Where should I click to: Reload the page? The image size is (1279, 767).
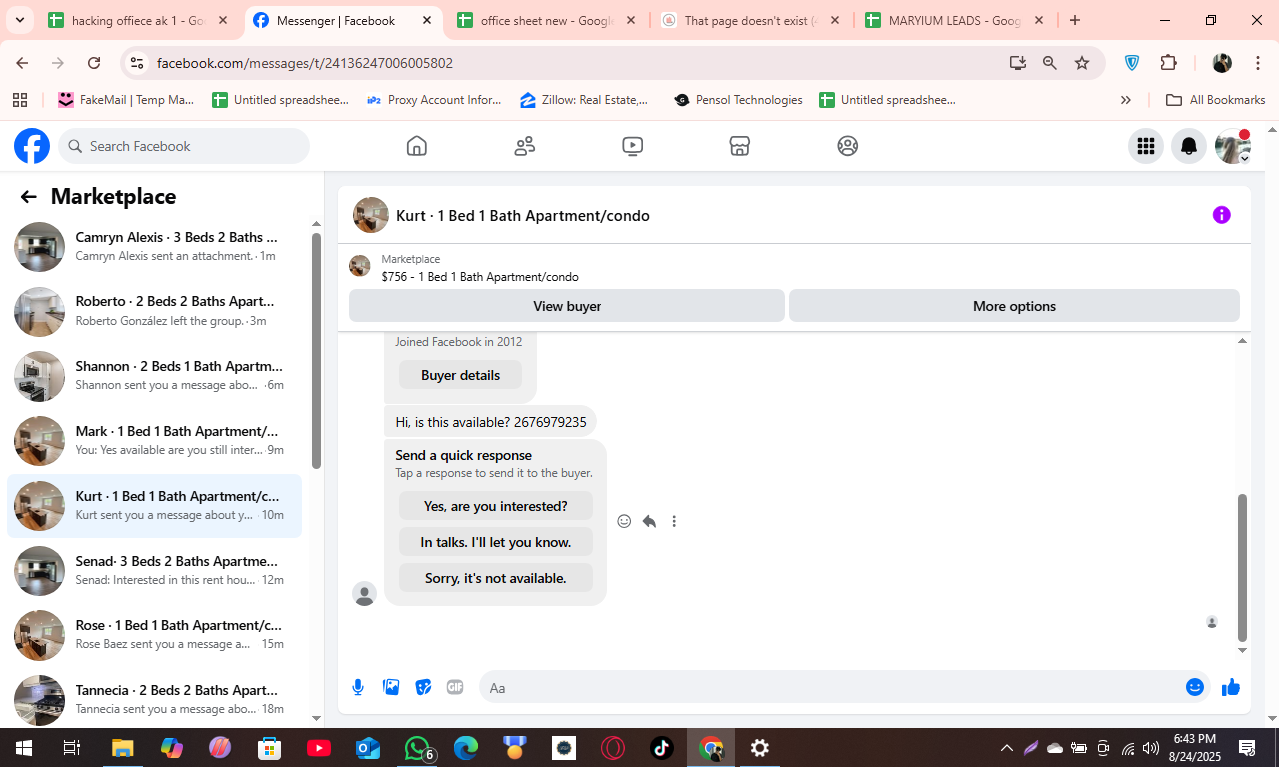[94, 63]
